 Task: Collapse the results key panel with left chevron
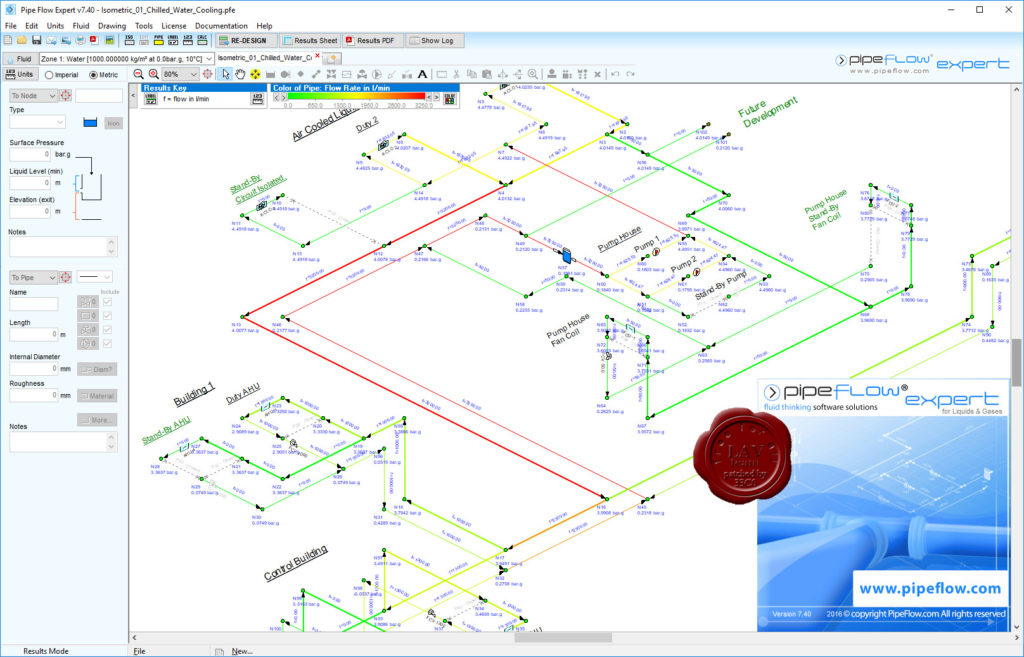133,96
